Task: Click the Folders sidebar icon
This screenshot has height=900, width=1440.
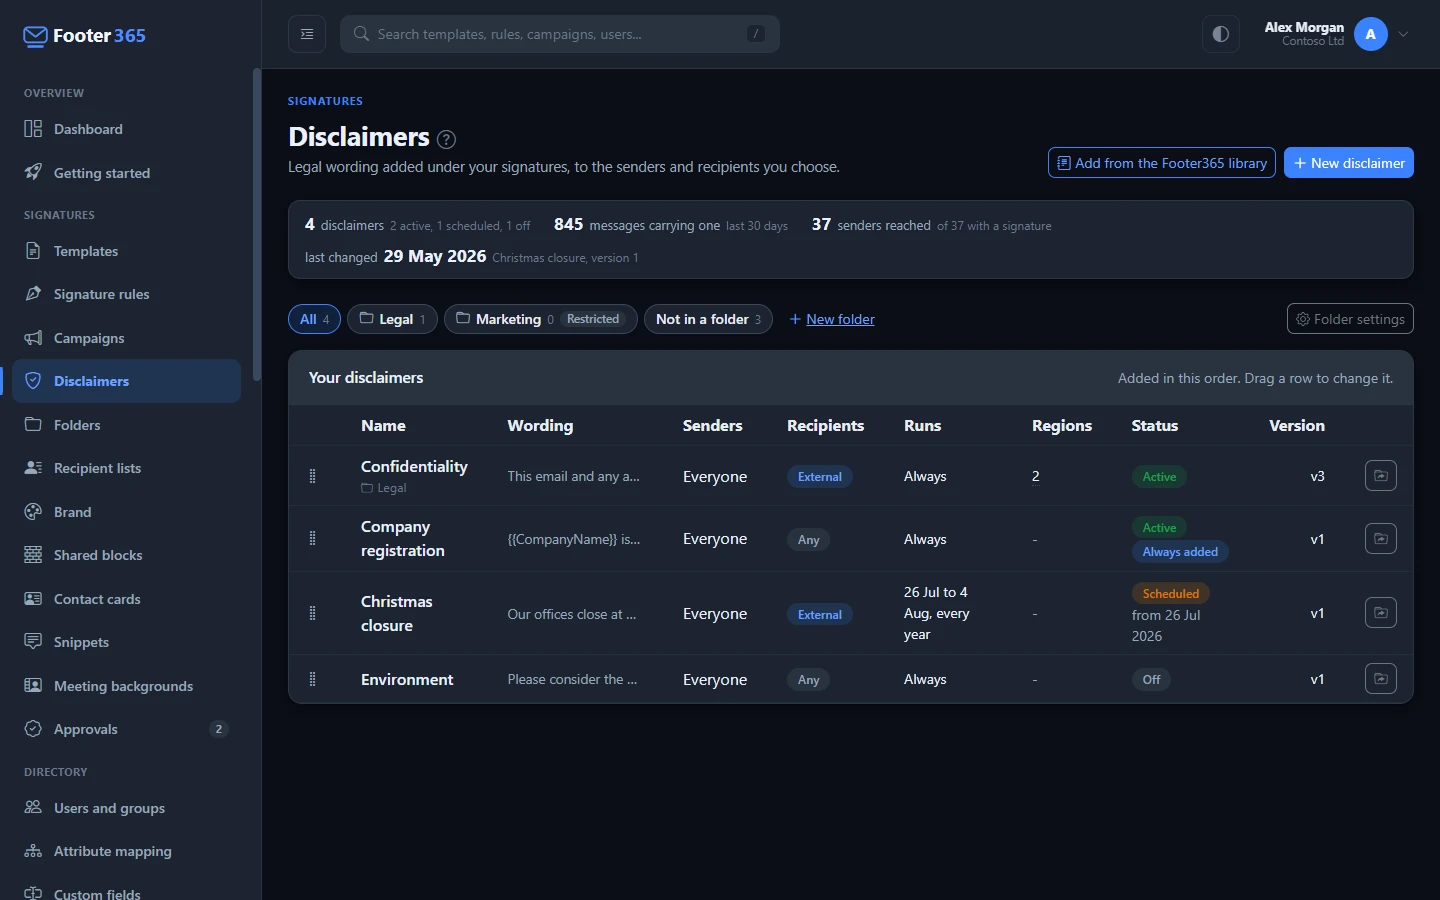Action: pyautogui.click(x=33, y=425)
